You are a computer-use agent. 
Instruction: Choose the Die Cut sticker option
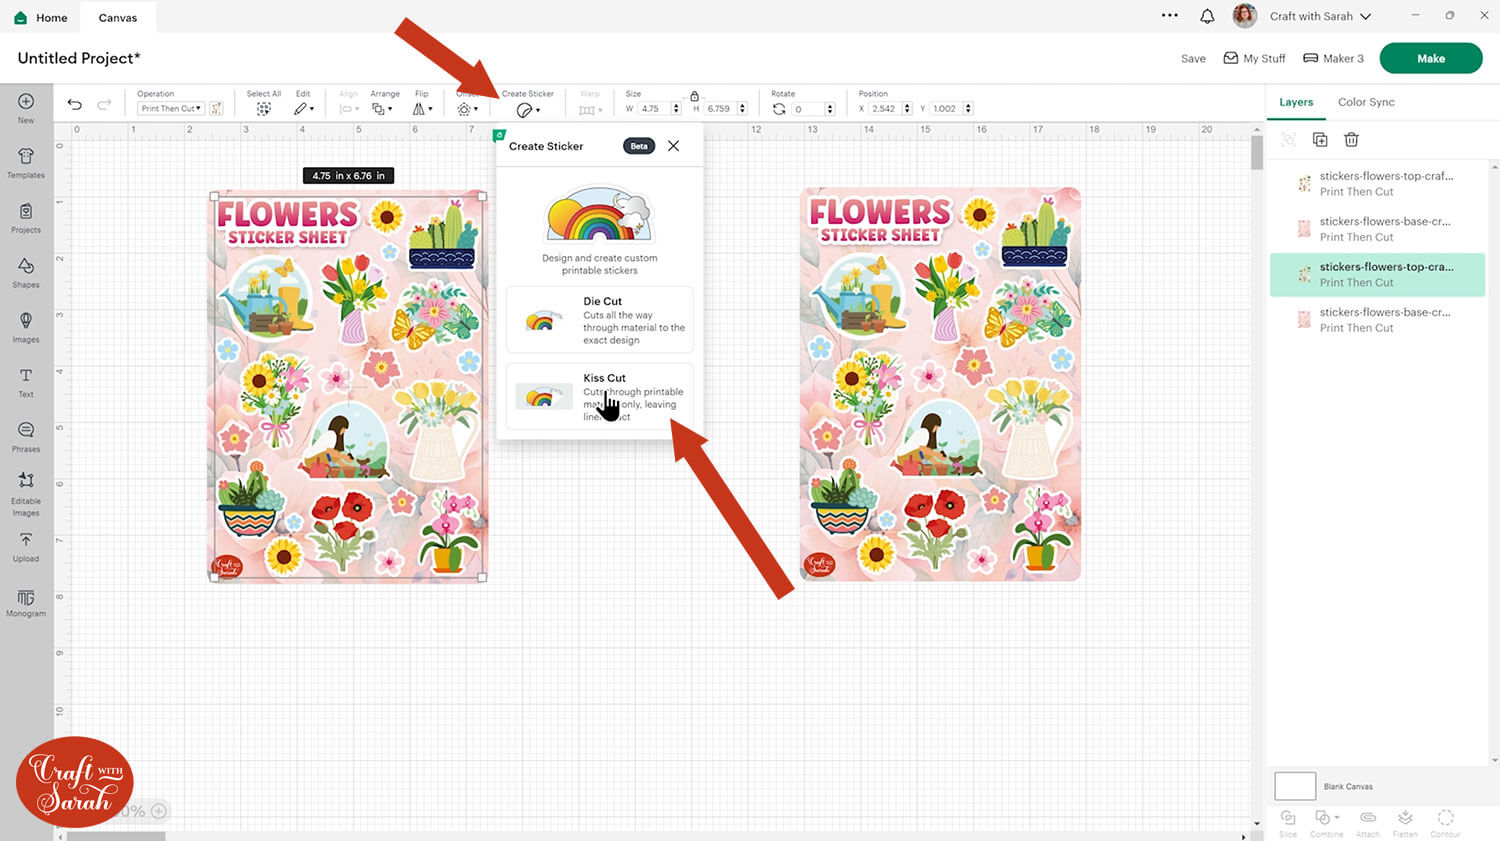600,320
